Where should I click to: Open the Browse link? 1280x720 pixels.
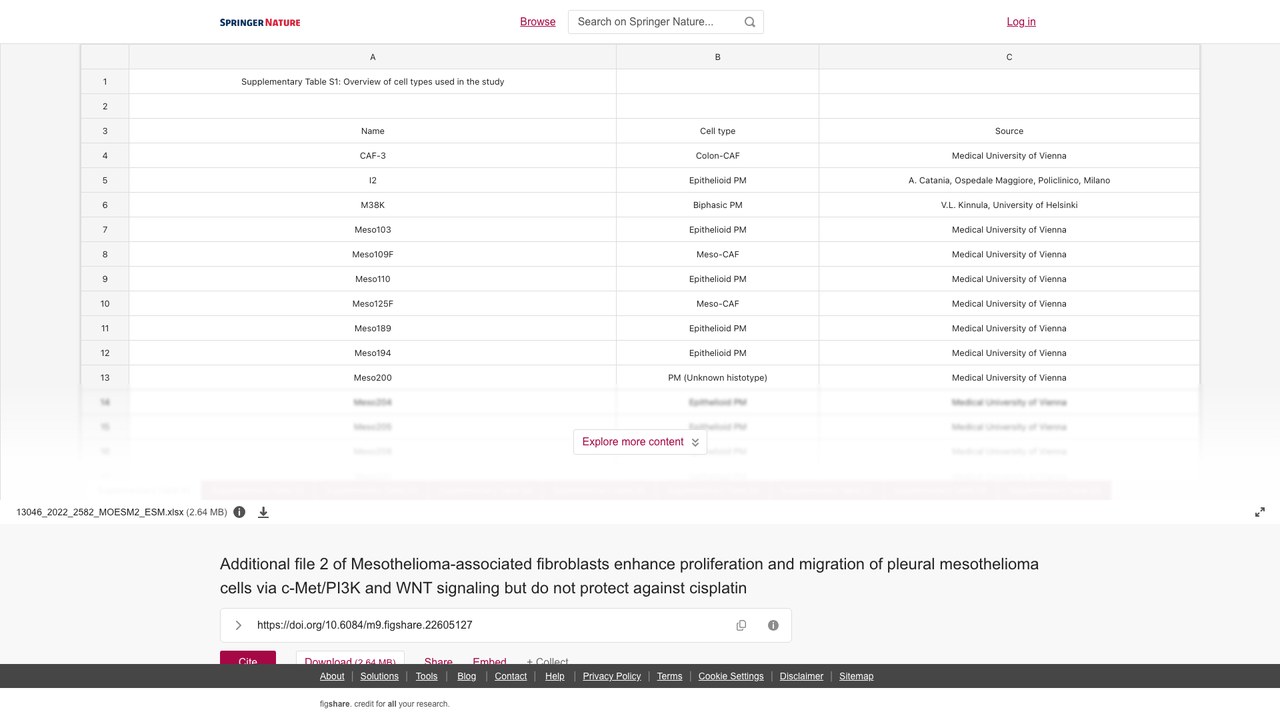538,22
